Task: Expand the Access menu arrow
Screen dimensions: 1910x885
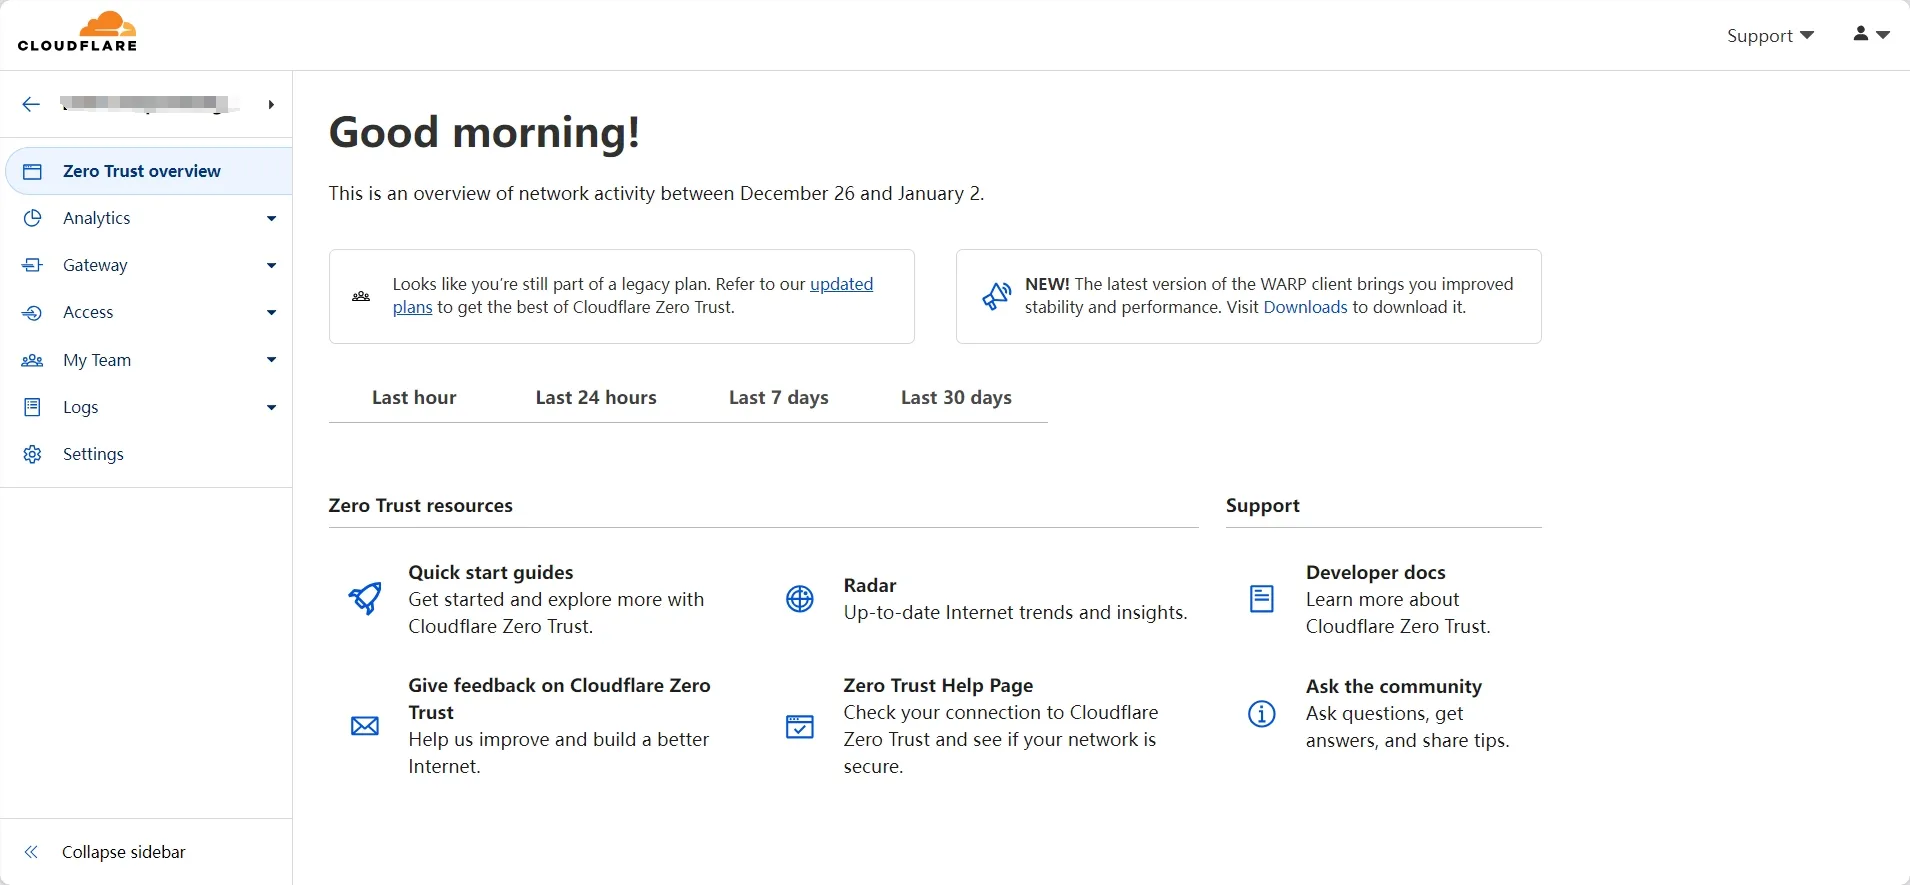Action: pyautogui.click(x=271, y=312)
